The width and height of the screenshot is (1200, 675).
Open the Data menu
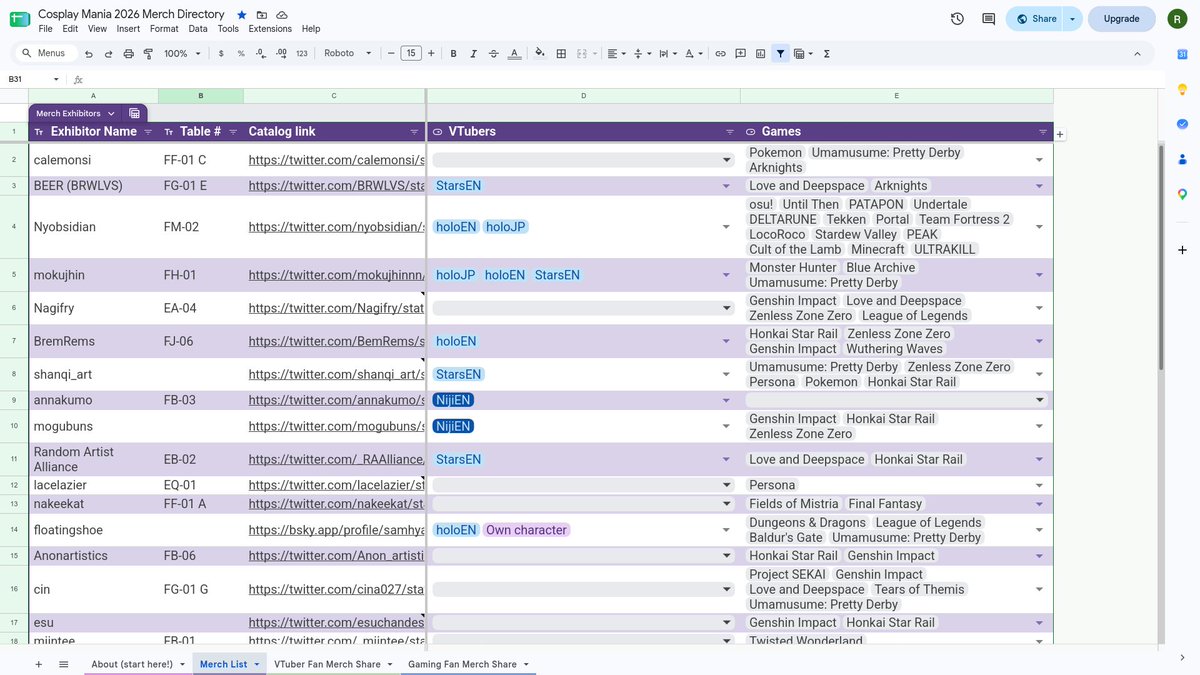tap(198, 29)
